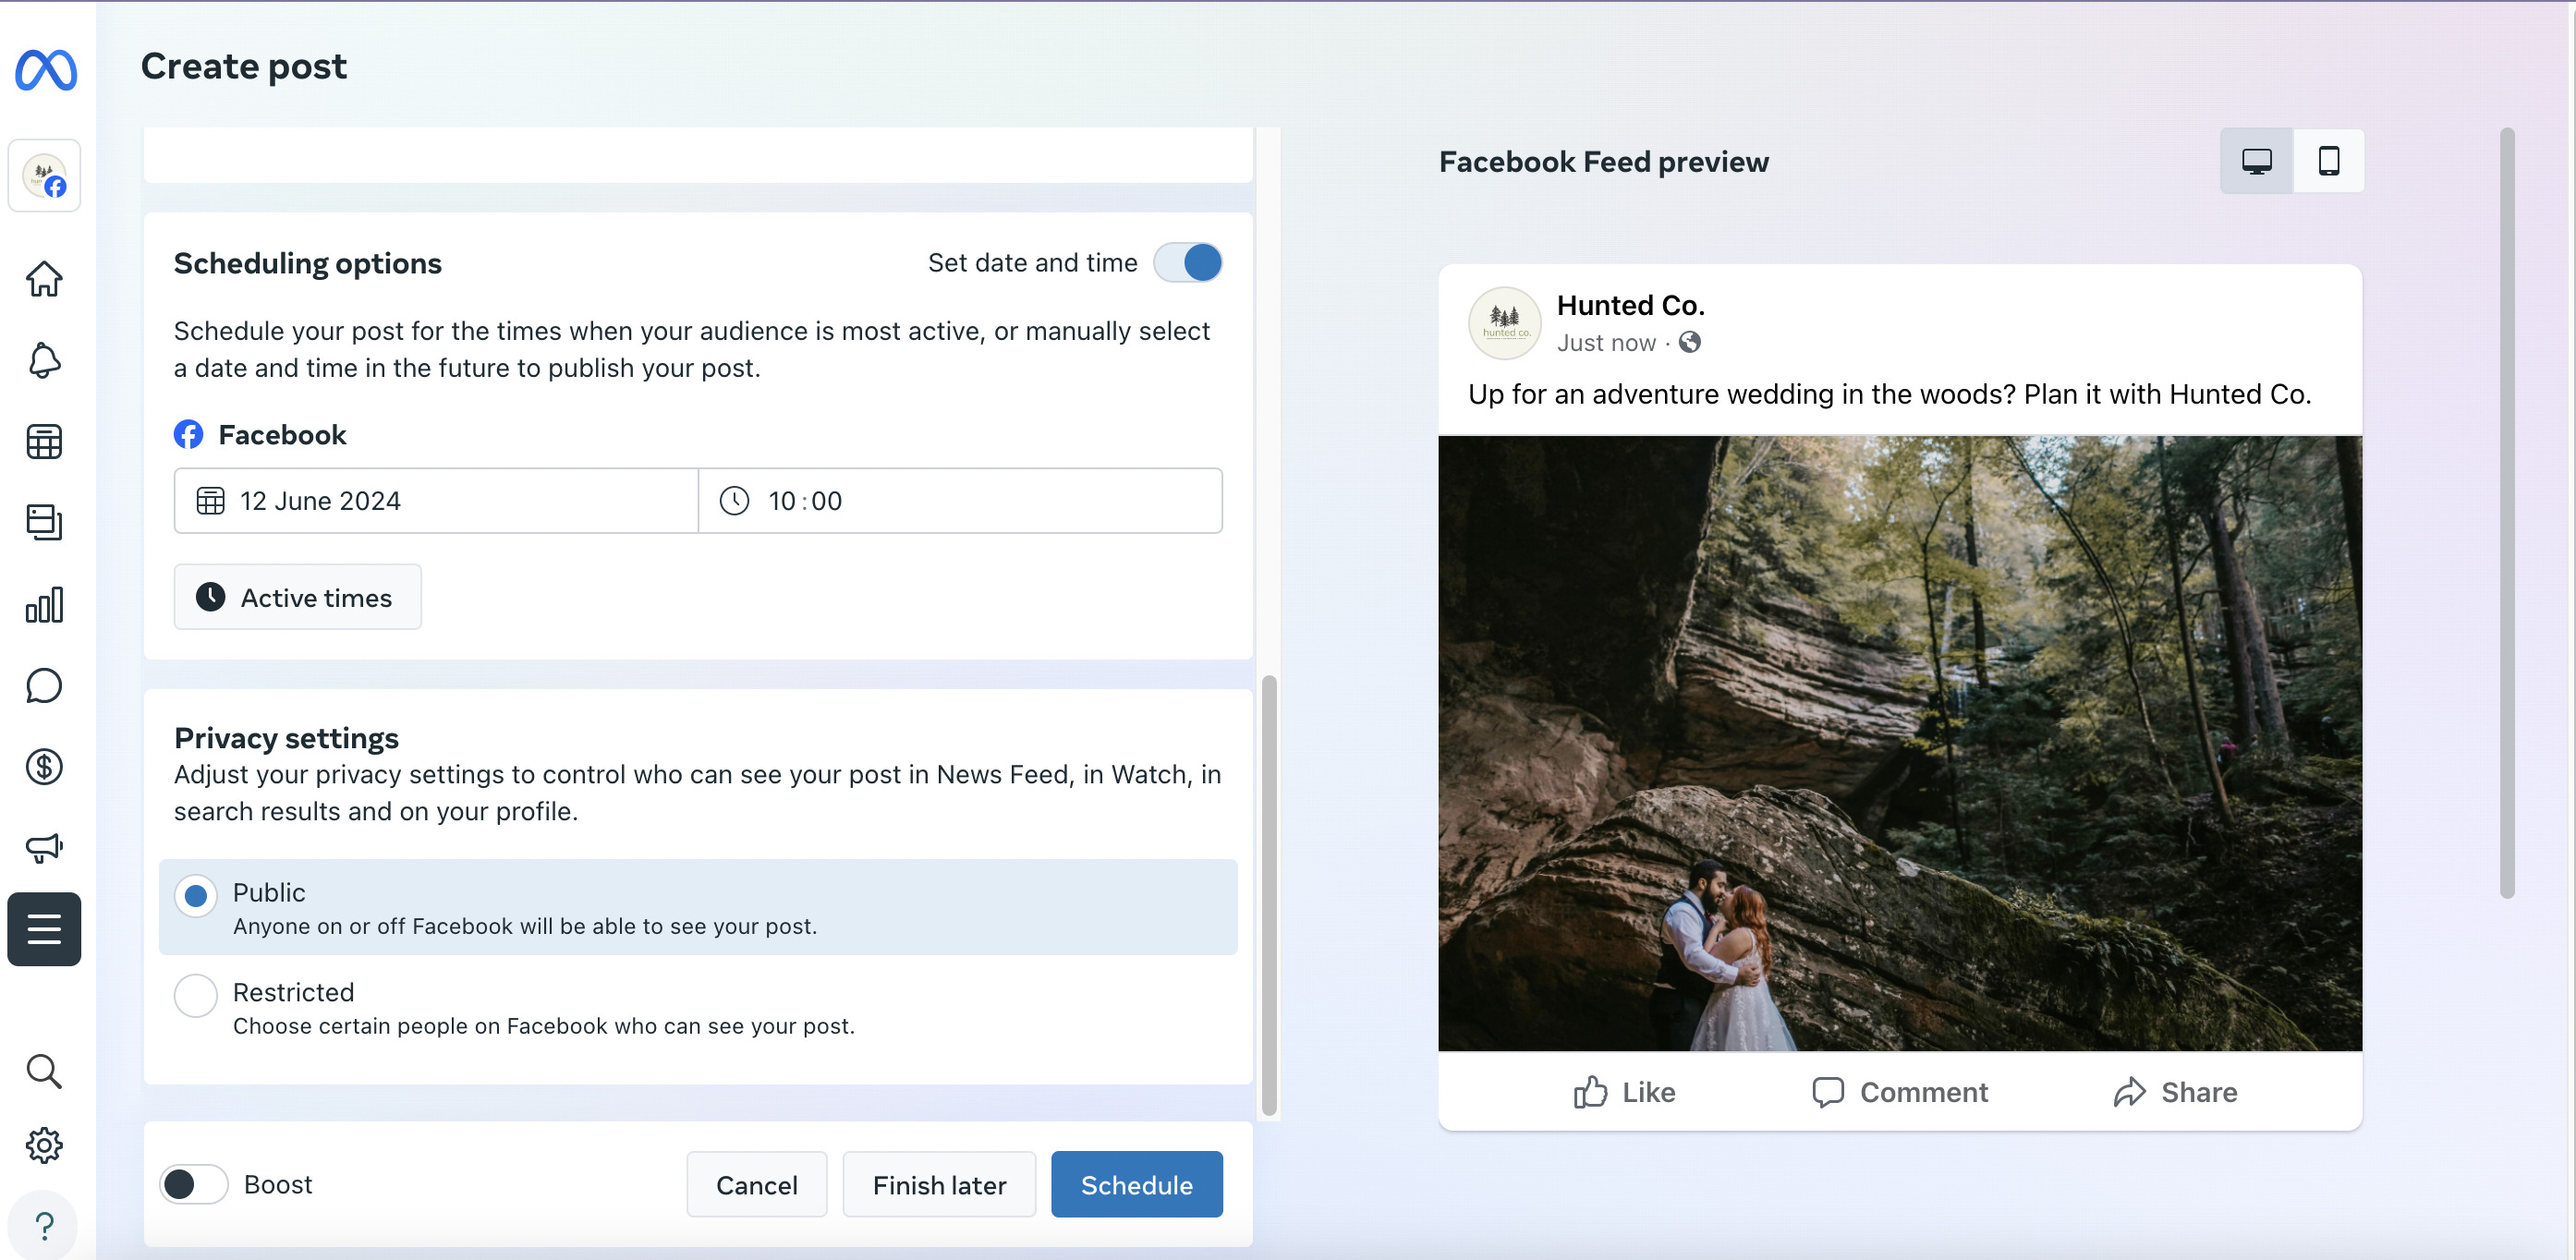Open the Home icon in sidebar

(44, 278)
